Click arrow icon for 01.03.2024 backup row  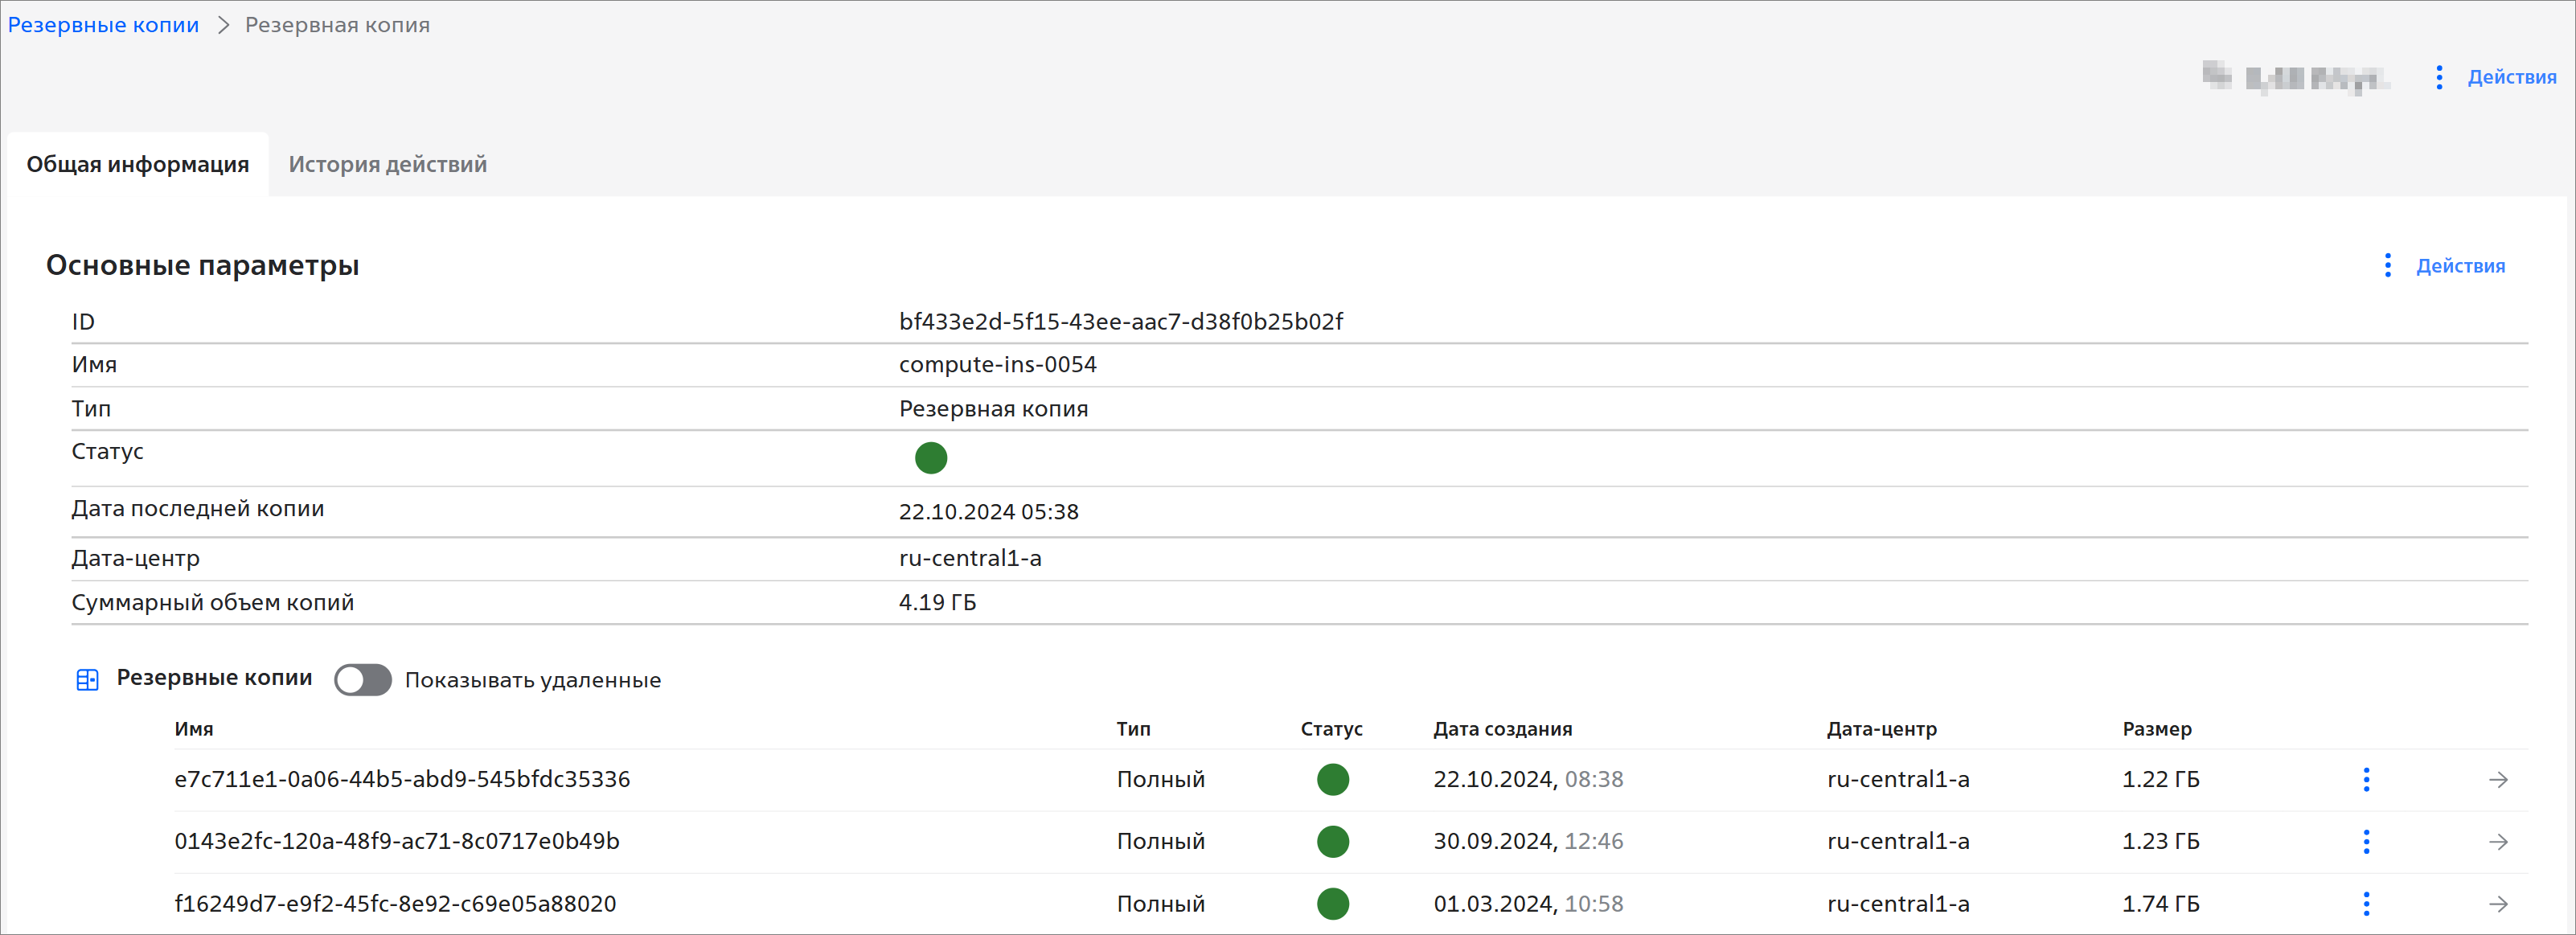pos(2498,903)
